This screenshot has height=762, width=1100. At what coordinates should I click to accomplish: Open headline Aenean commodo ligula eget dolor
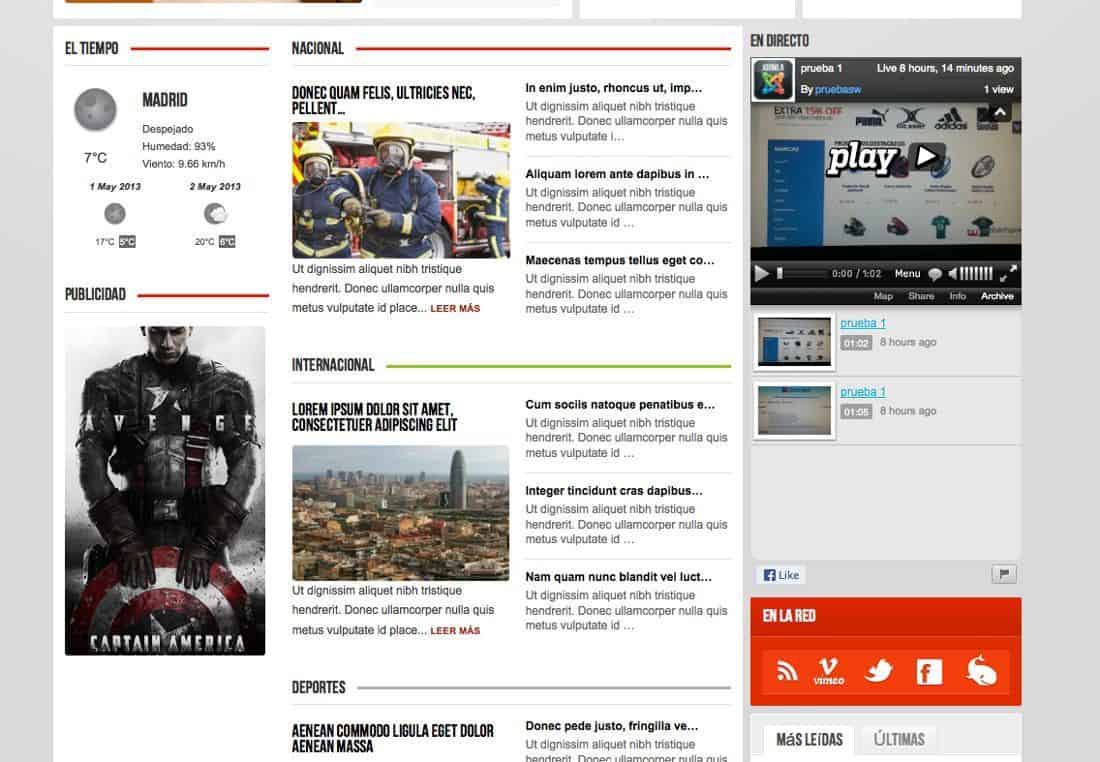pos(392,738)
